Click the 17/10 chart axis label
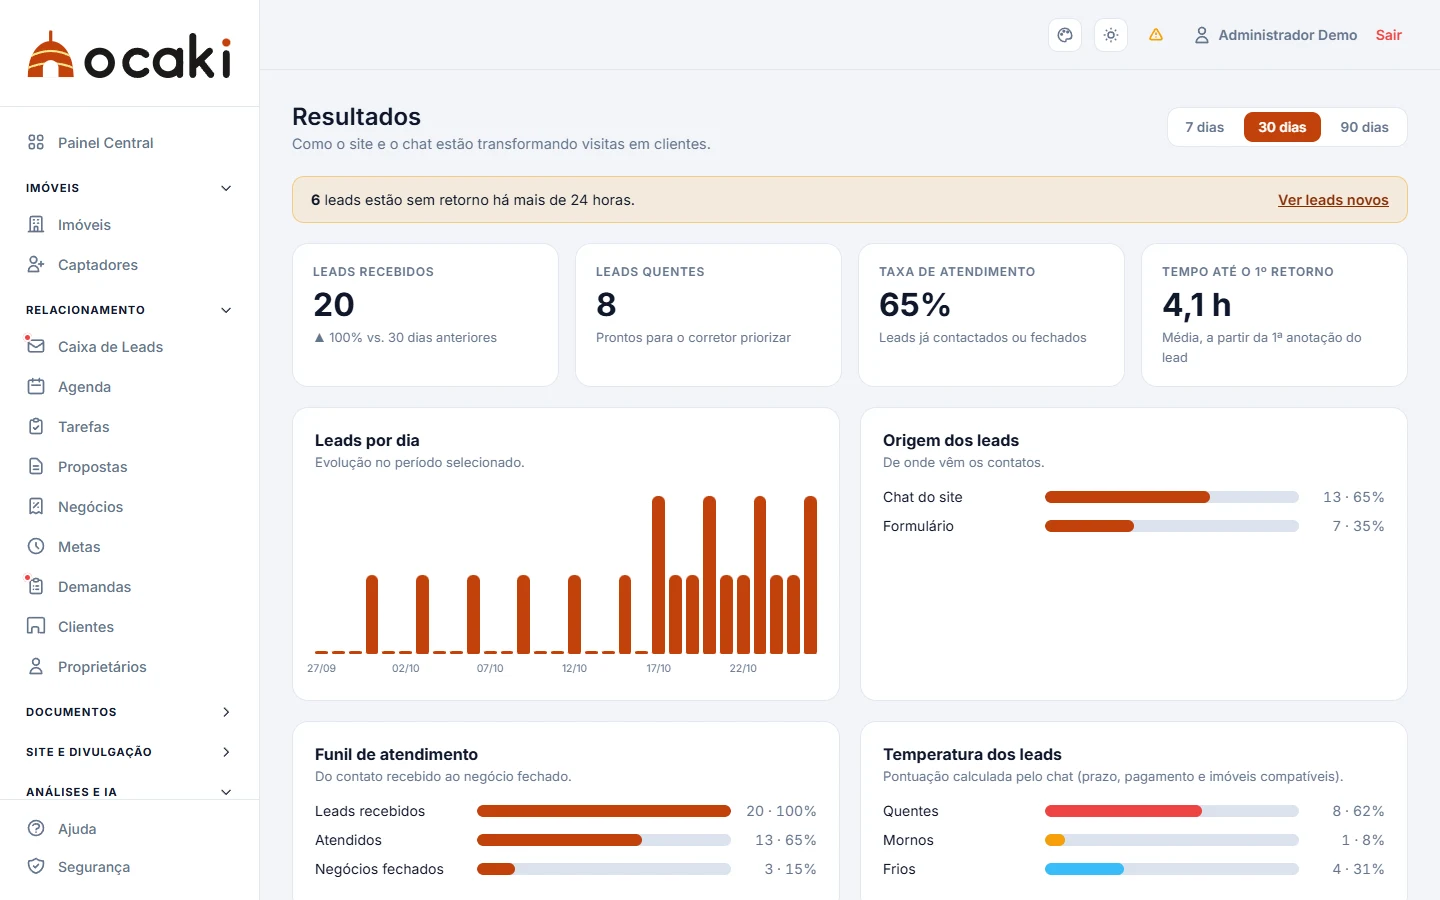 [x=658, y=668]
